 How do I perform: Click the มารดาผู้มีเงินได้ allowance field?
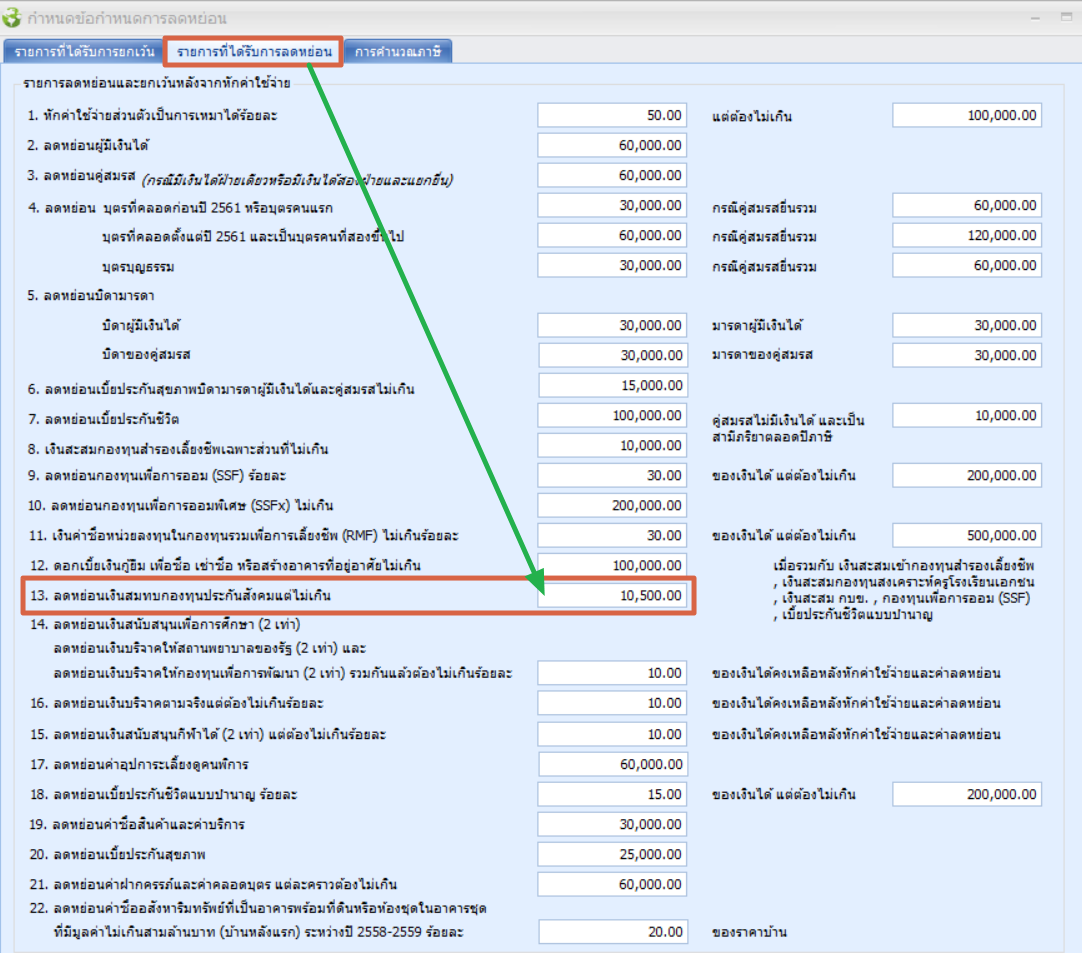966,326
